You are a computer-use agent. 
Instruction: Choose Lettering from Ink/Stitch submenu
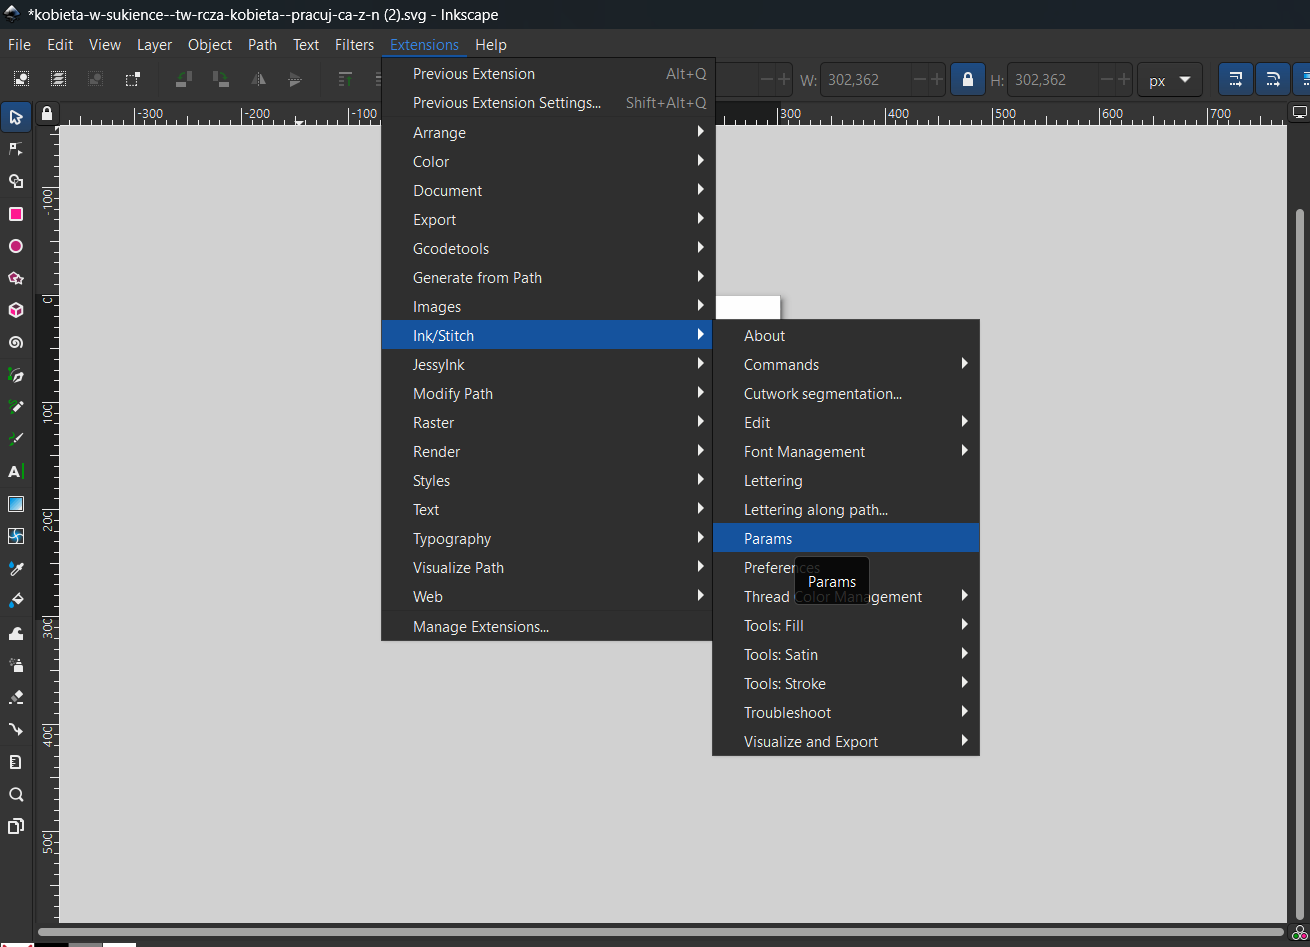tap(846, 480)
